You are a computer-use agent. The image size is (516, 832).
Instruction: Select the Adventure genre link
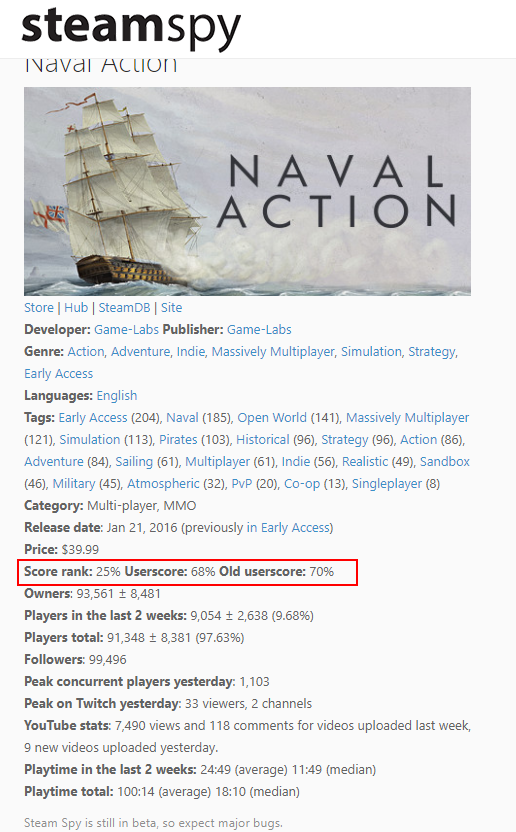tap(141, 352)
